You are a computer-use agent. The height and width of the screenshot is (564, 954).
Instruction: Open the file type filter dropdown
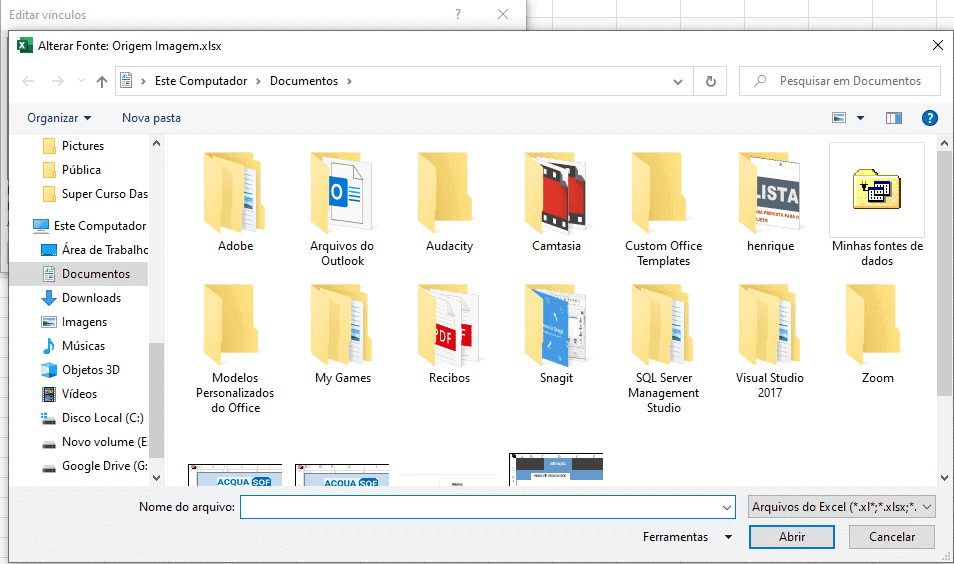pos(841,507)
